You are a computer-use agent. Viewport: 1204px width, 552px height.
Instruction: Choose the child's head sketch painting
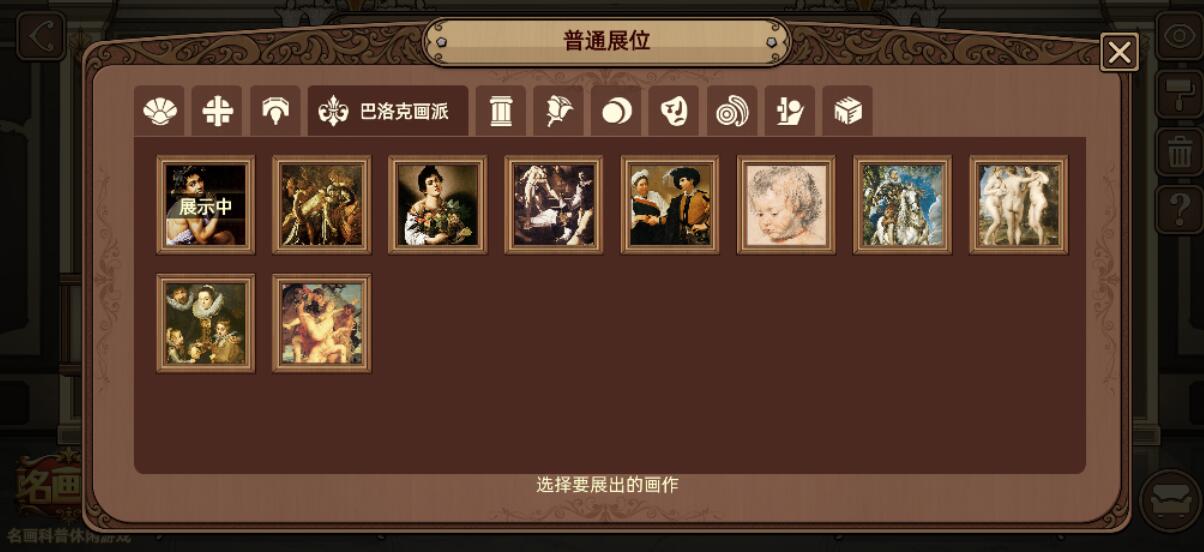tap(786, 205)
